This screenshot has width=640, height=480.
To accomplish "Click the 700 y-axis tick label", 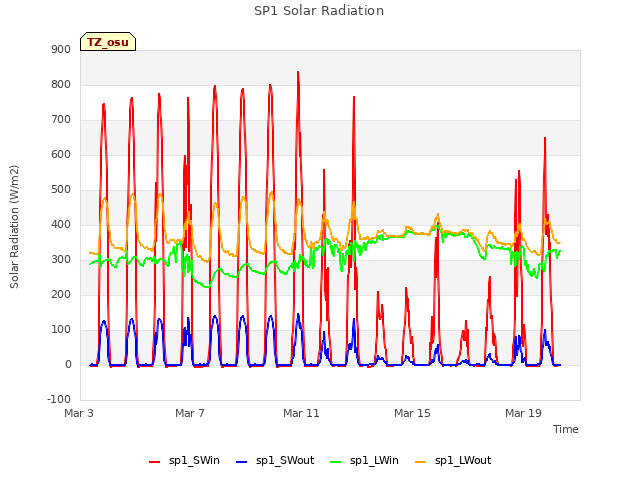I will pyautogui.click(x=61, y=120).
